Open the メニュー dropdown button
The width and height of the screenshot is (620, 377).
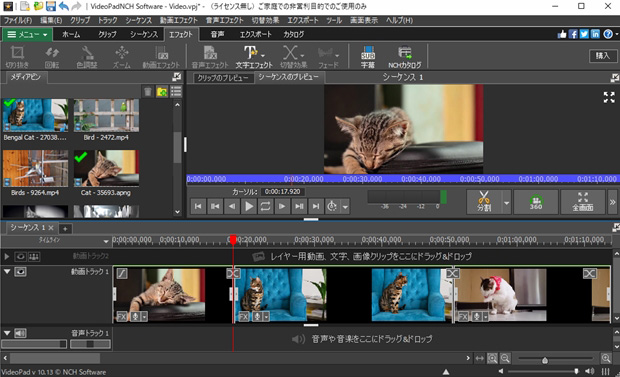pos(27,35)
